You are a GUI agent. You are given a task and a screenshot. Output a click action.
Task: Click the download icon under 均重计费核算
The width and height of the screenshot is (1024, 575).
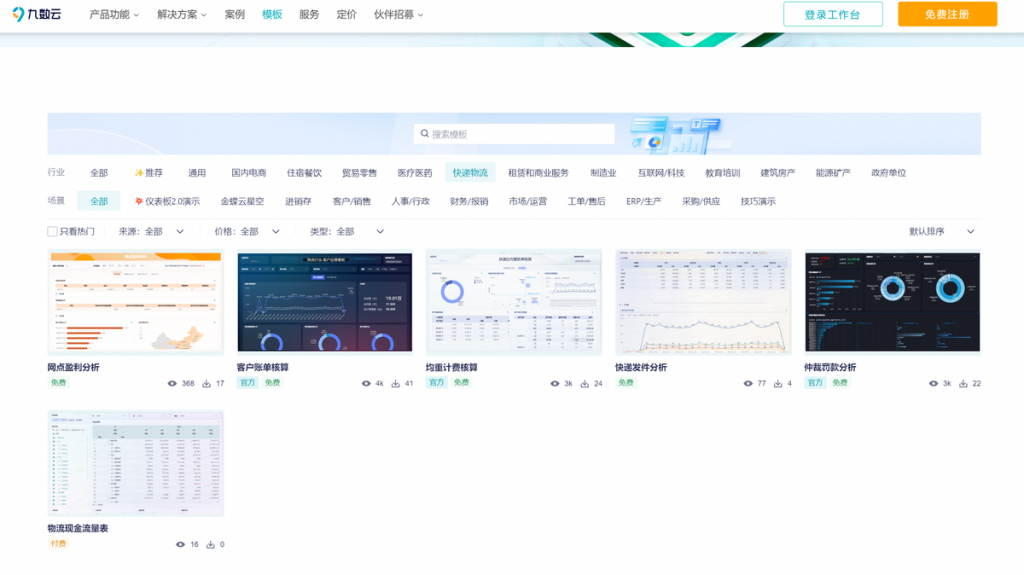point(584,383)
